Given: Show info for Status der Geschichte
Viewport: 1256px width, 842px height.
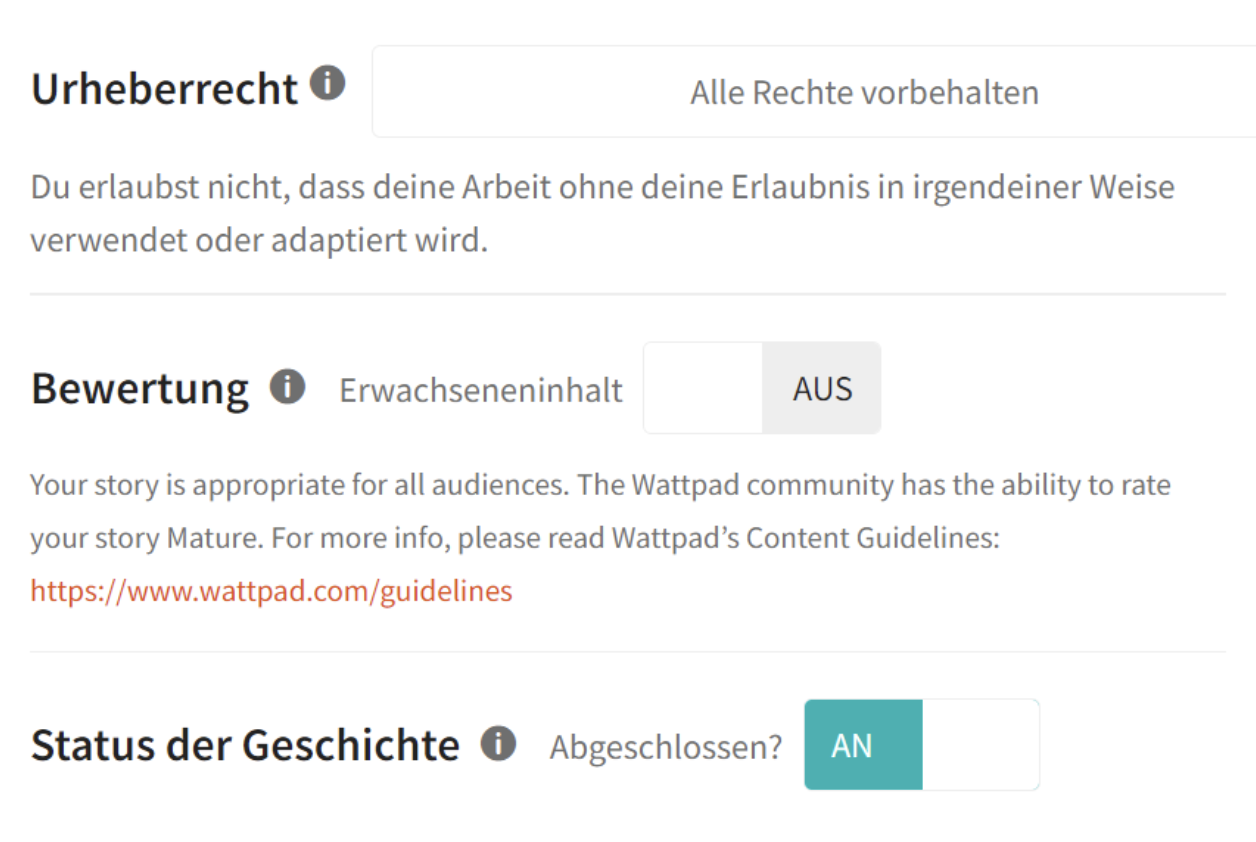Looking at the screenshot, I should tap(498, 743).
